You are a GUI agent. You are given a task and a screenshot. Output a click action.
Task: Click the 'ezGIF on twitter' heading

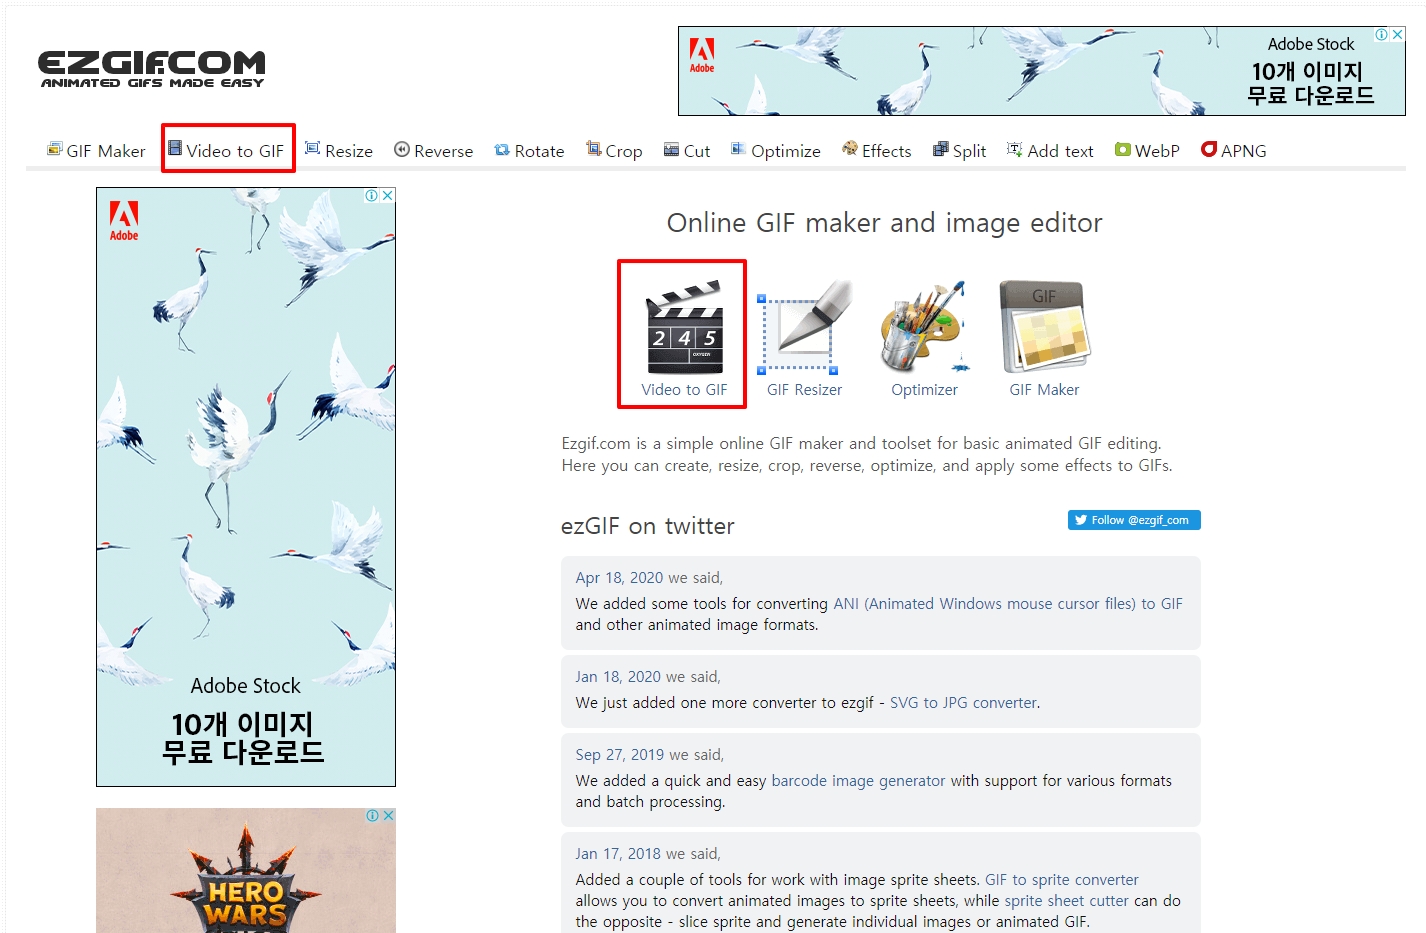(648, 526)
